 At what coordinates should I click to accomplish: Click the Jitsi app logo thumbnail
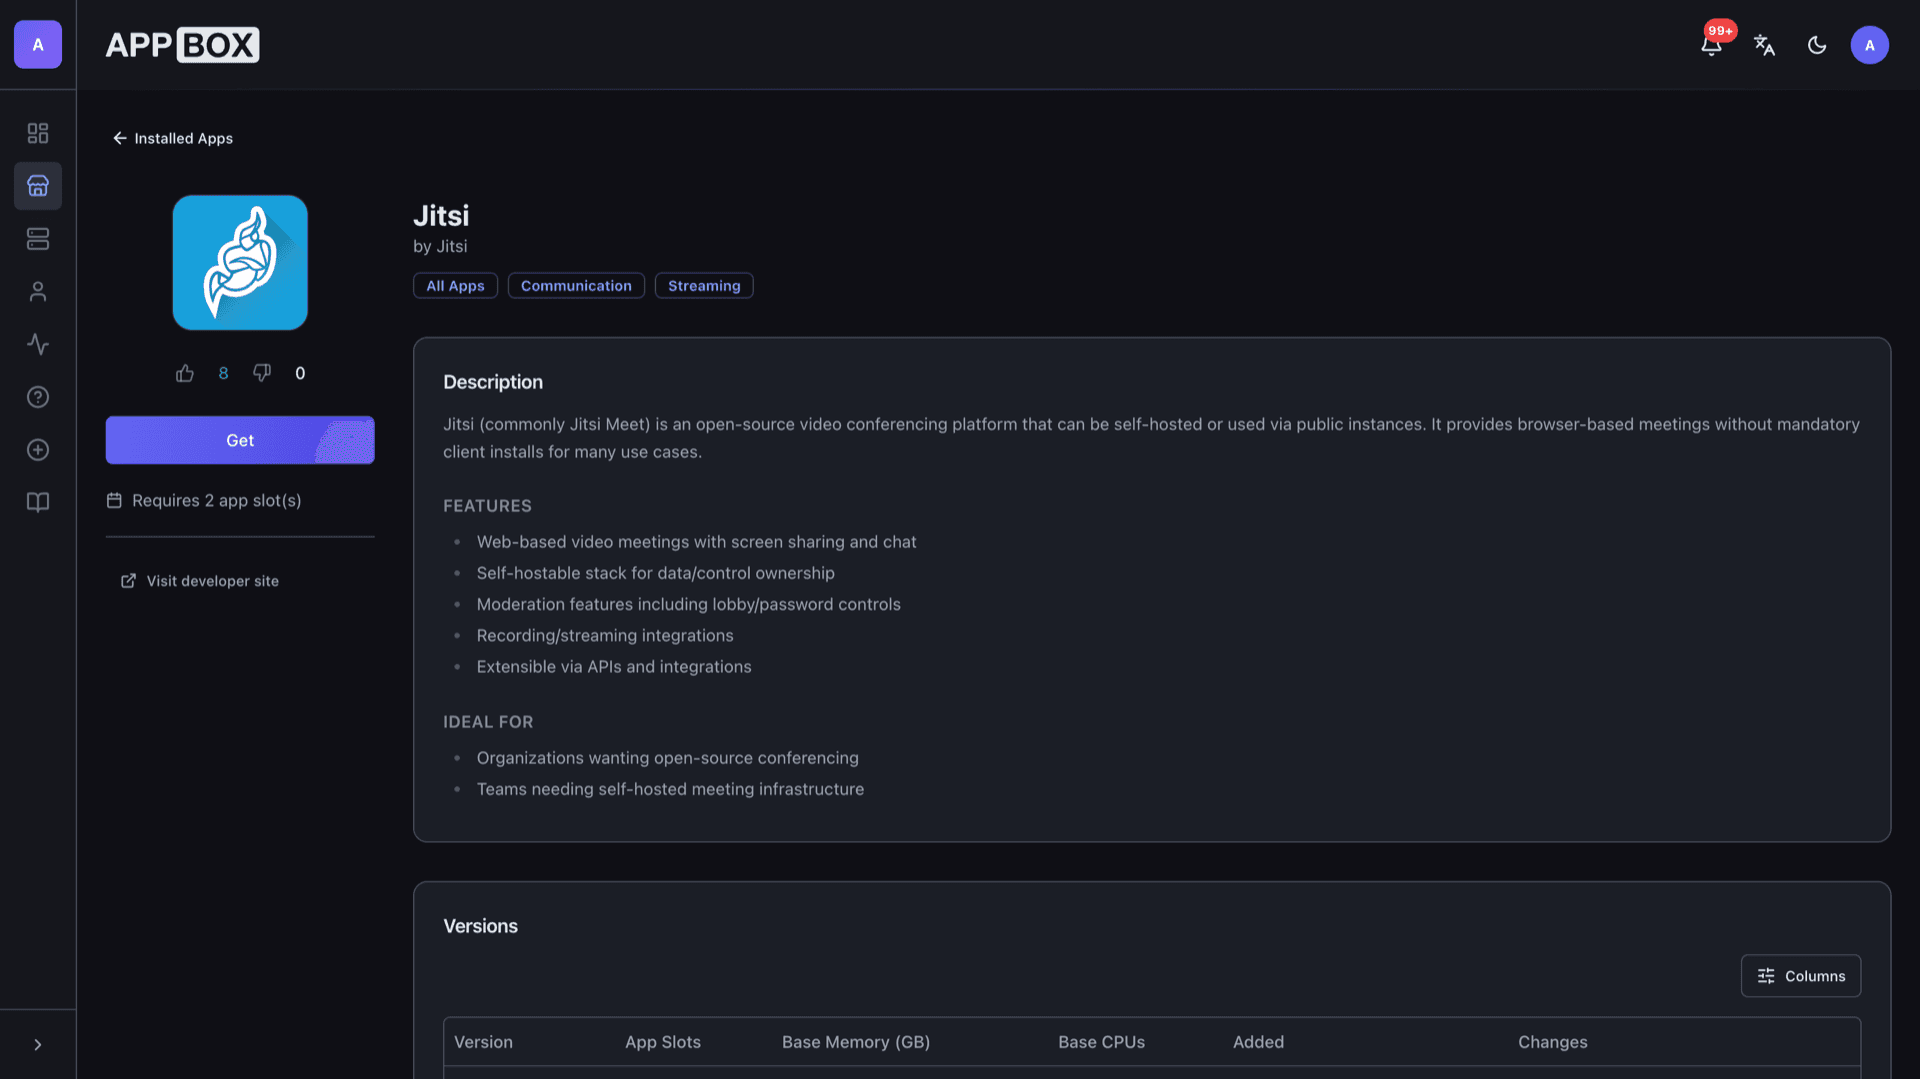240,262
